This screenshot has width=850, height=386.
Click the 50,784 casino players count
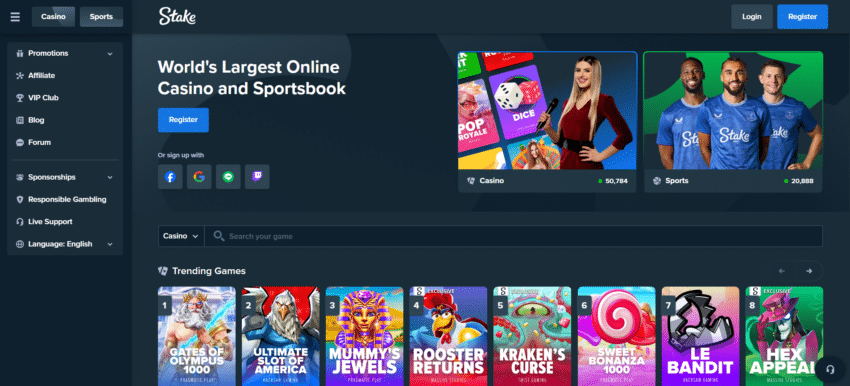point(616,181)
